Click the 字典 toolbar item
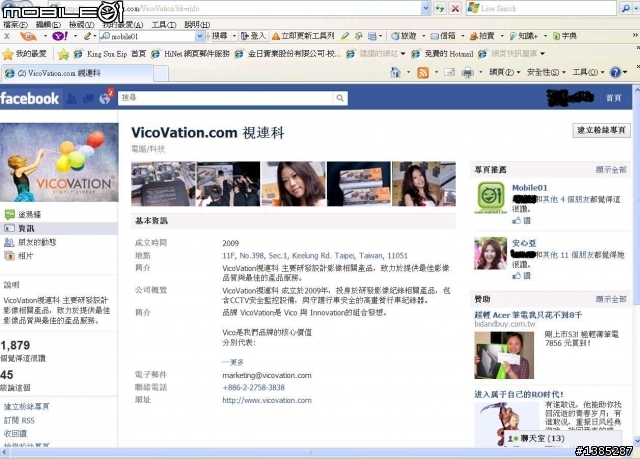Viewport: 640px width, 459px height. (565, 36)
